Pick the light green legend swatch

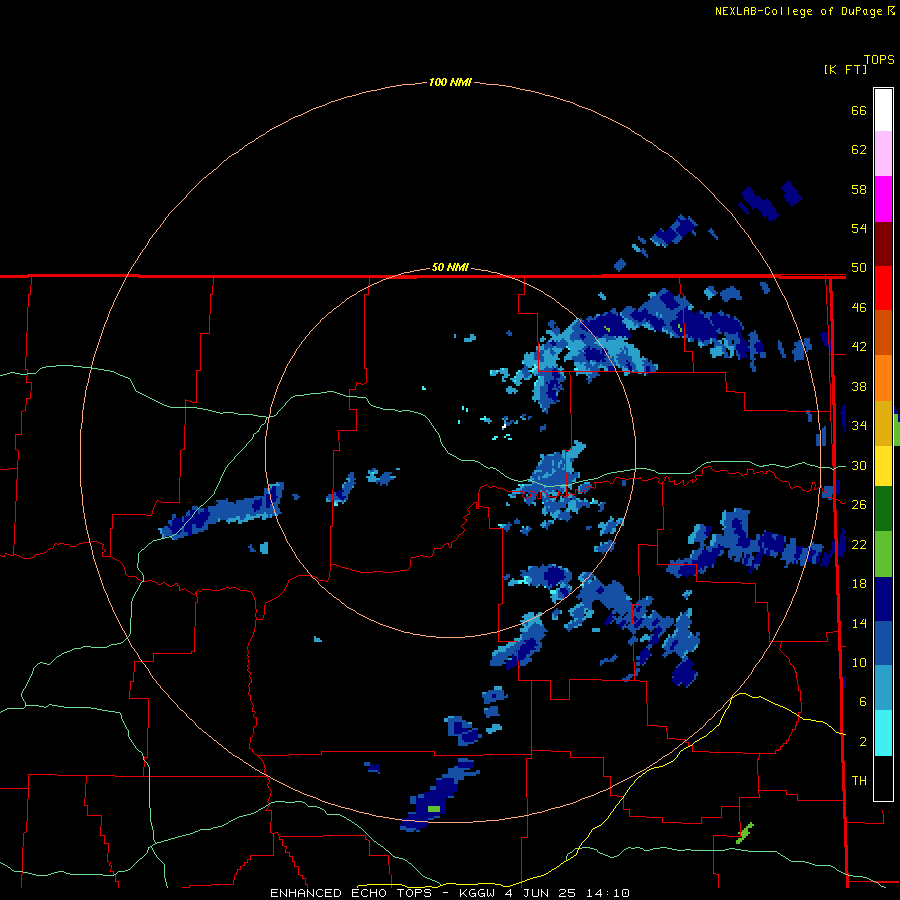pyautogui.click(x=883, y=554)
